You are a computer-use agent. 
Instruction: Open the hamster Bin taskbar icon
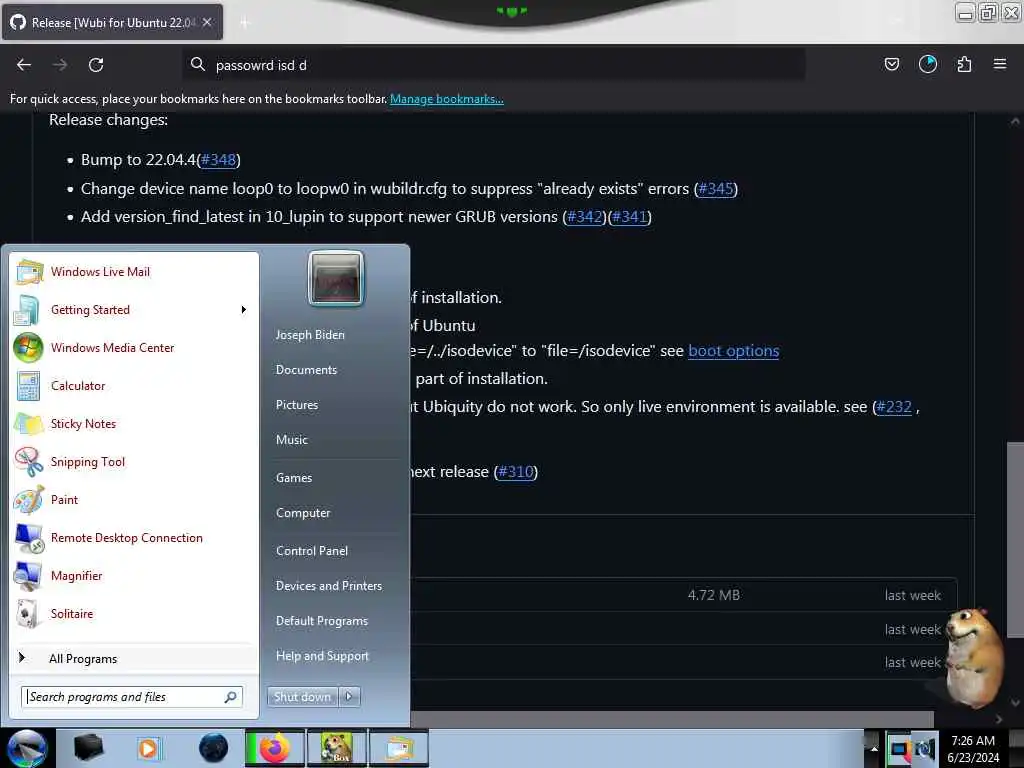pos(337,748)
